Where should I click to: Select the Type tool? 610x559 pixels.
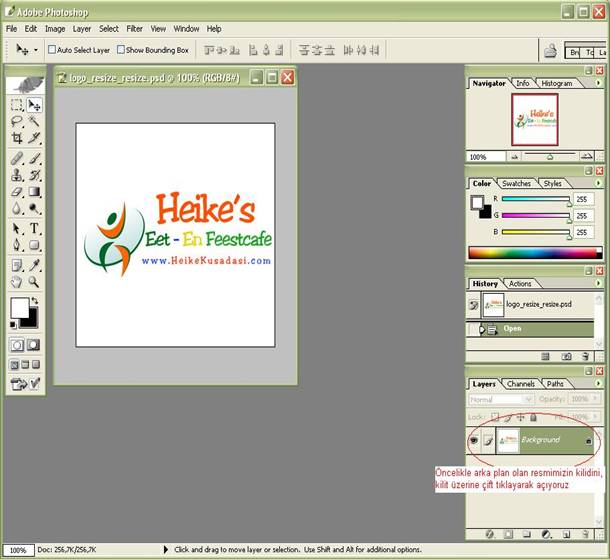(x=34, y=228)
